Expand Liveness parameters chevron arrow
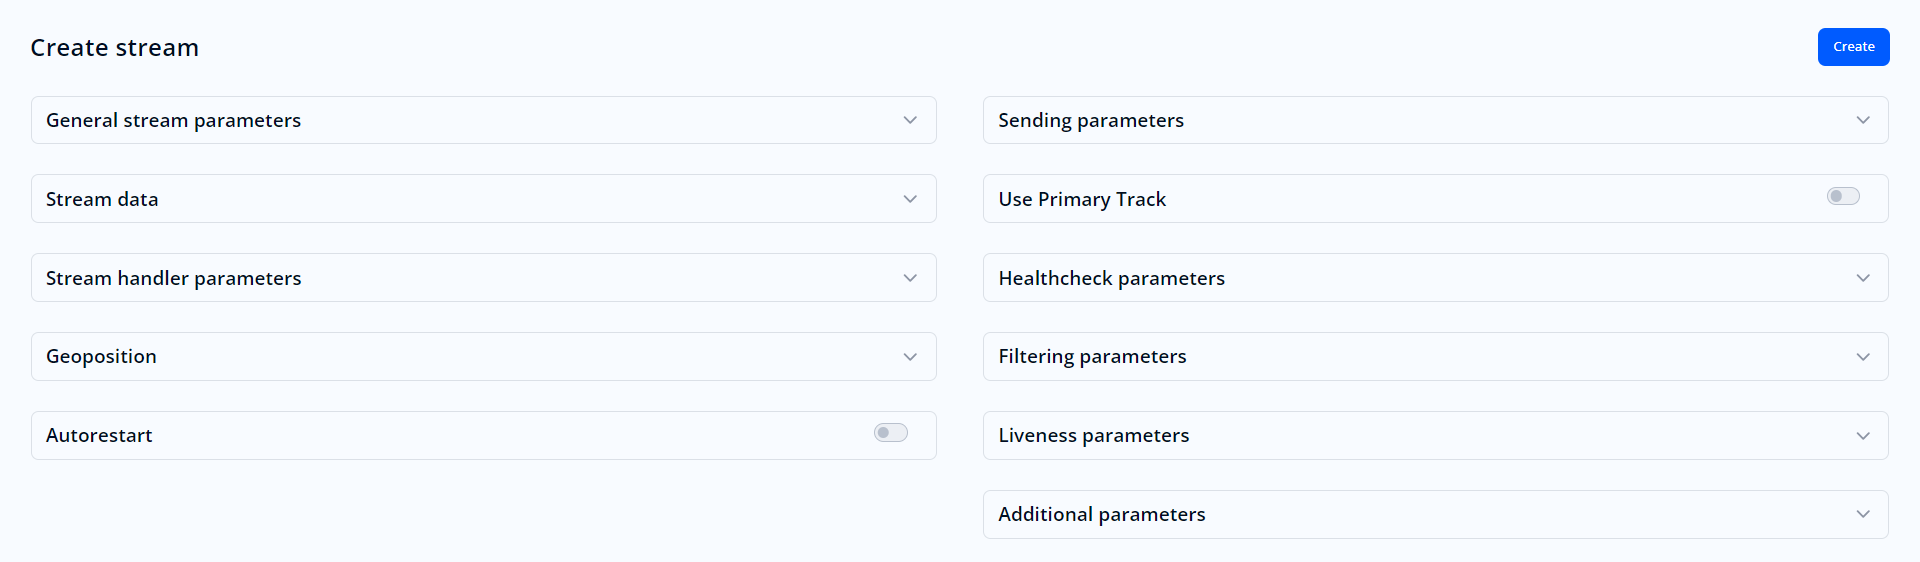The width and height of the screenshot is (1920, 562). [1863, 436]
